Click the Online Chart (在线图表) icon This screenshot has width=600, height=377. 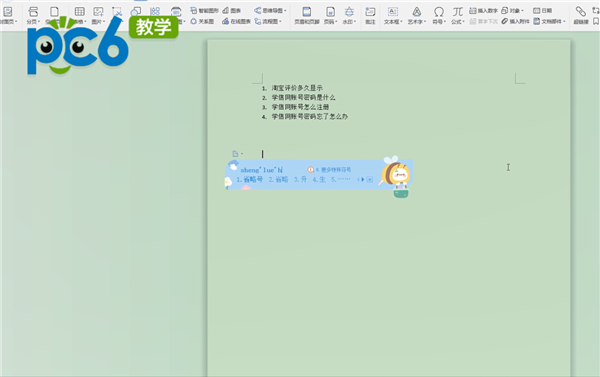pyautogui.click(x=236, y=21)
